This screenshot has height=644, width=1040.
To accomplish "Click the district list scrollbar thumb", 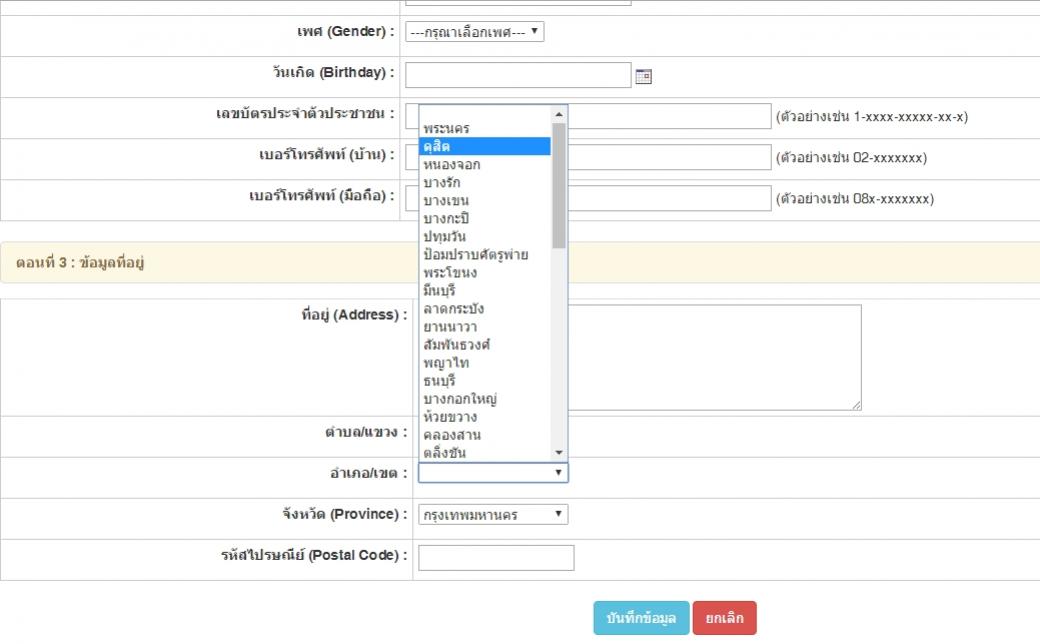I will [559, 185].
